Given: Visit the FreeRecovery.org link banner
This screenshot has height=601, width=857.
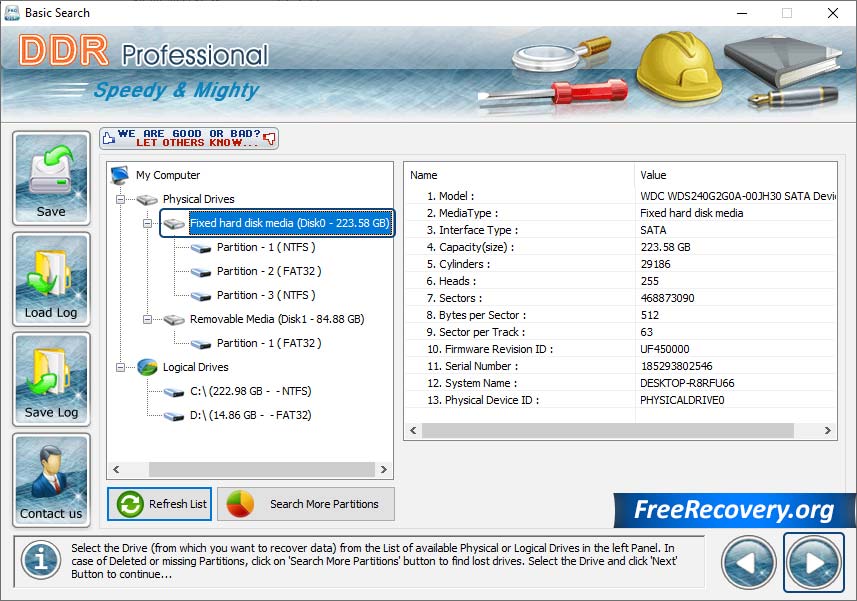Looking at the screenshot, I should tap(734, 510).
